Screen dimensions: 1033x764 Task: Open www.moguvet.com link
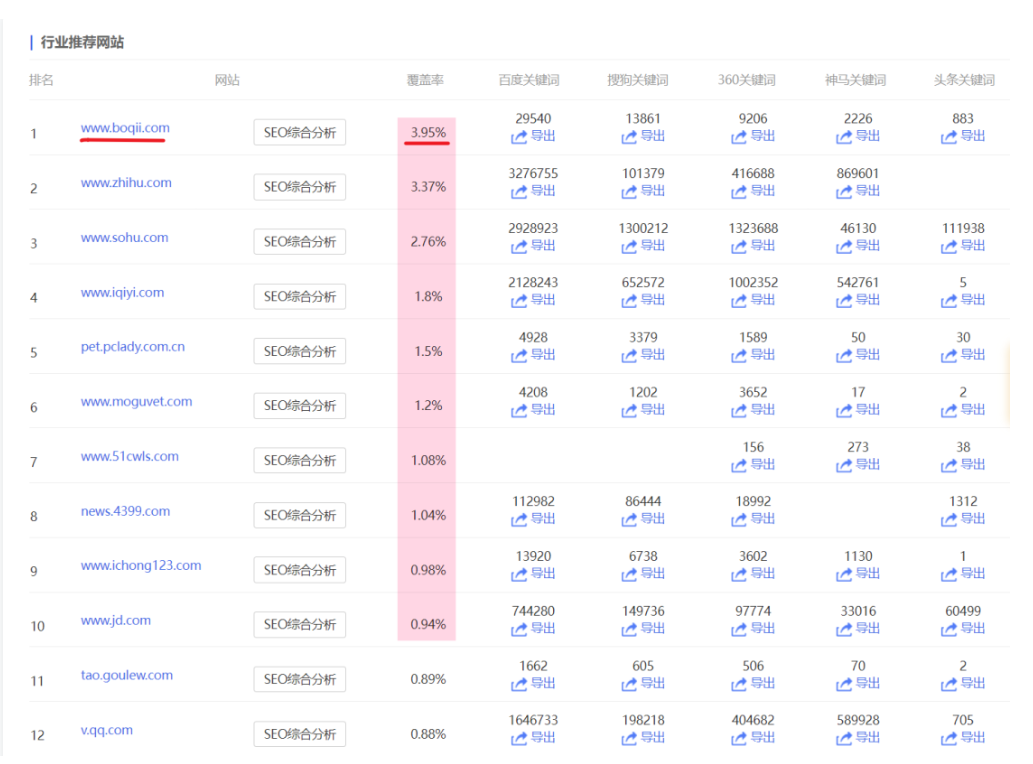click(x=136, y=401)
